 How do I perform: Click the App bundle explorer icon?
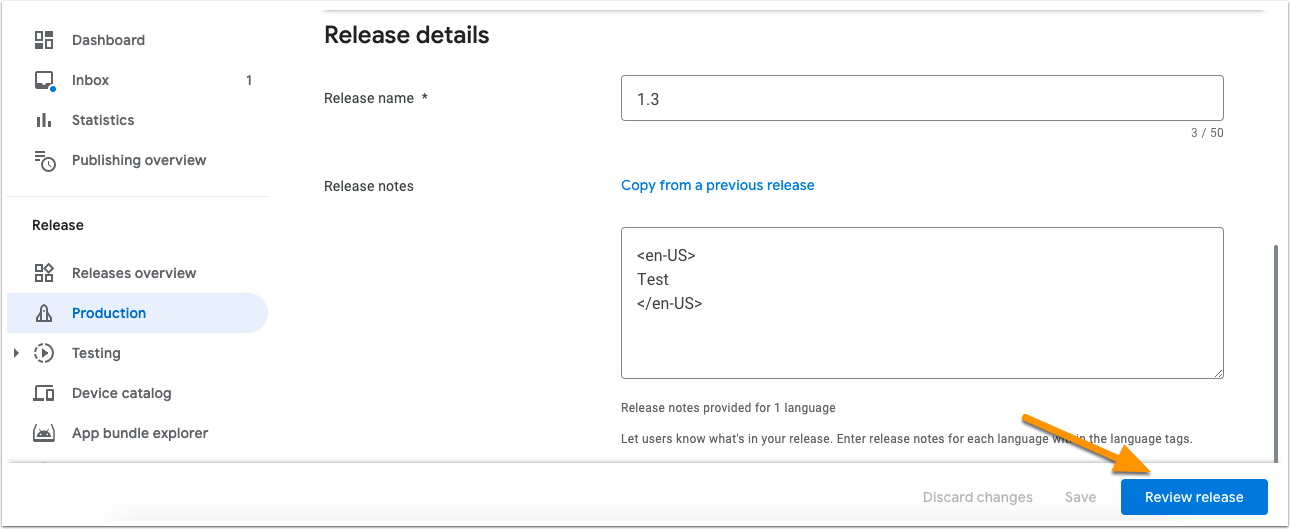click(44, 433)
